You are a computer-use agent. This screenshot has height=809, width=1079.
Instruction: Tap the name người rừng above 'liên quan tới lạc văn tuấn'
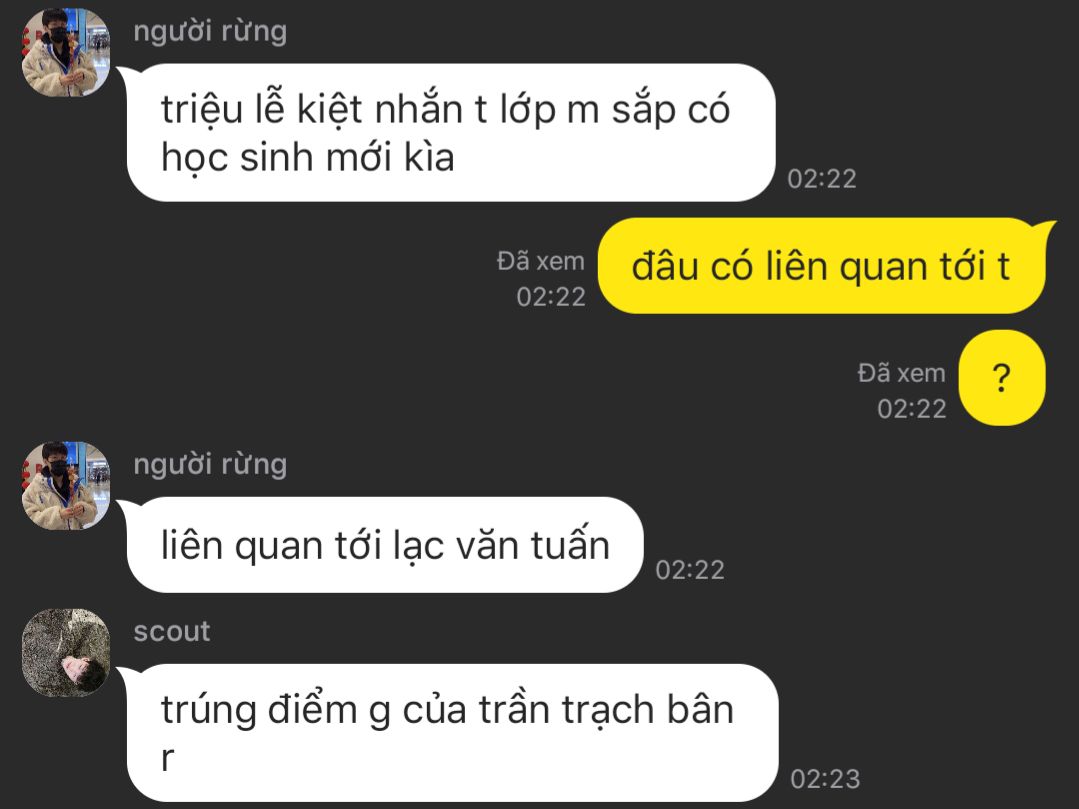tap(210, 464)
